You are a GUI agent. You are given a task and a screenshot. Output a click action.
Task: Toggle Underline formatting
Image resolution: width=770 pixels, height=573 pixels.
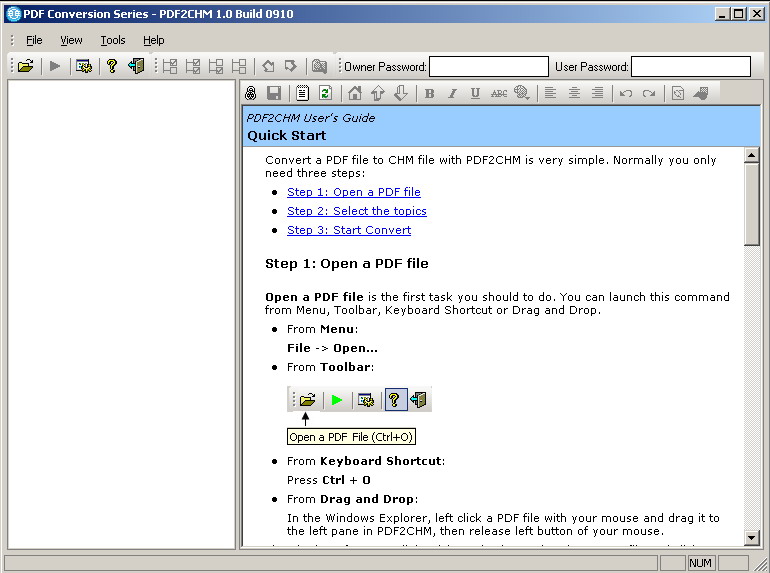tap(475, 93)
